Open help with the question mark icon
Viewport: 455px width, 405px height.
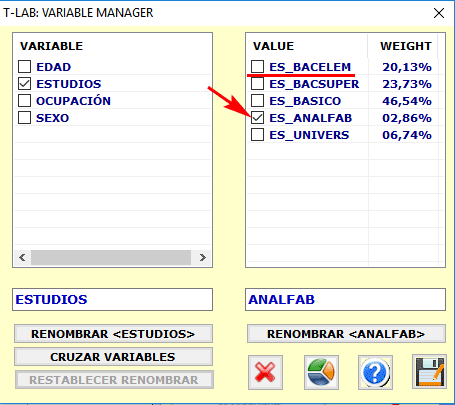click(375, 372)
